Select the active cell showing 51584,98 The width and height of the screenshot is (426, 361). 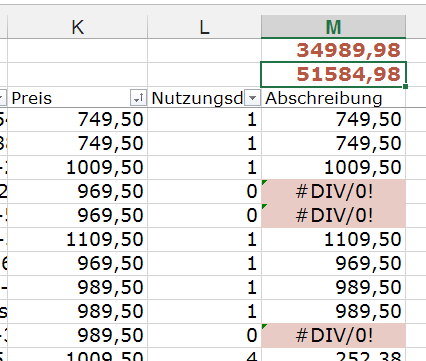tap(333, 74)
